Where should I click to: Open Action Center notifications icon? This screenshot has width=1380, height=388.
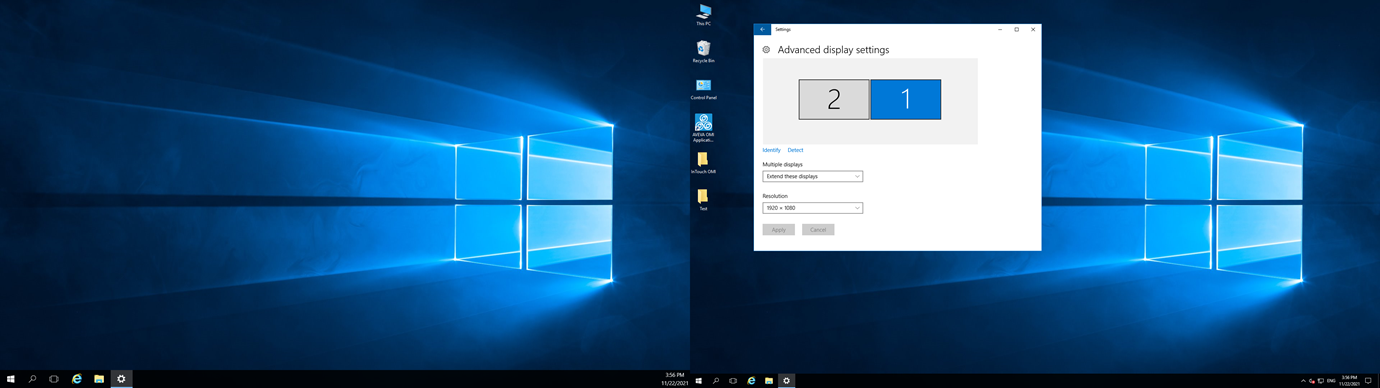click(x=1368, y=381)
